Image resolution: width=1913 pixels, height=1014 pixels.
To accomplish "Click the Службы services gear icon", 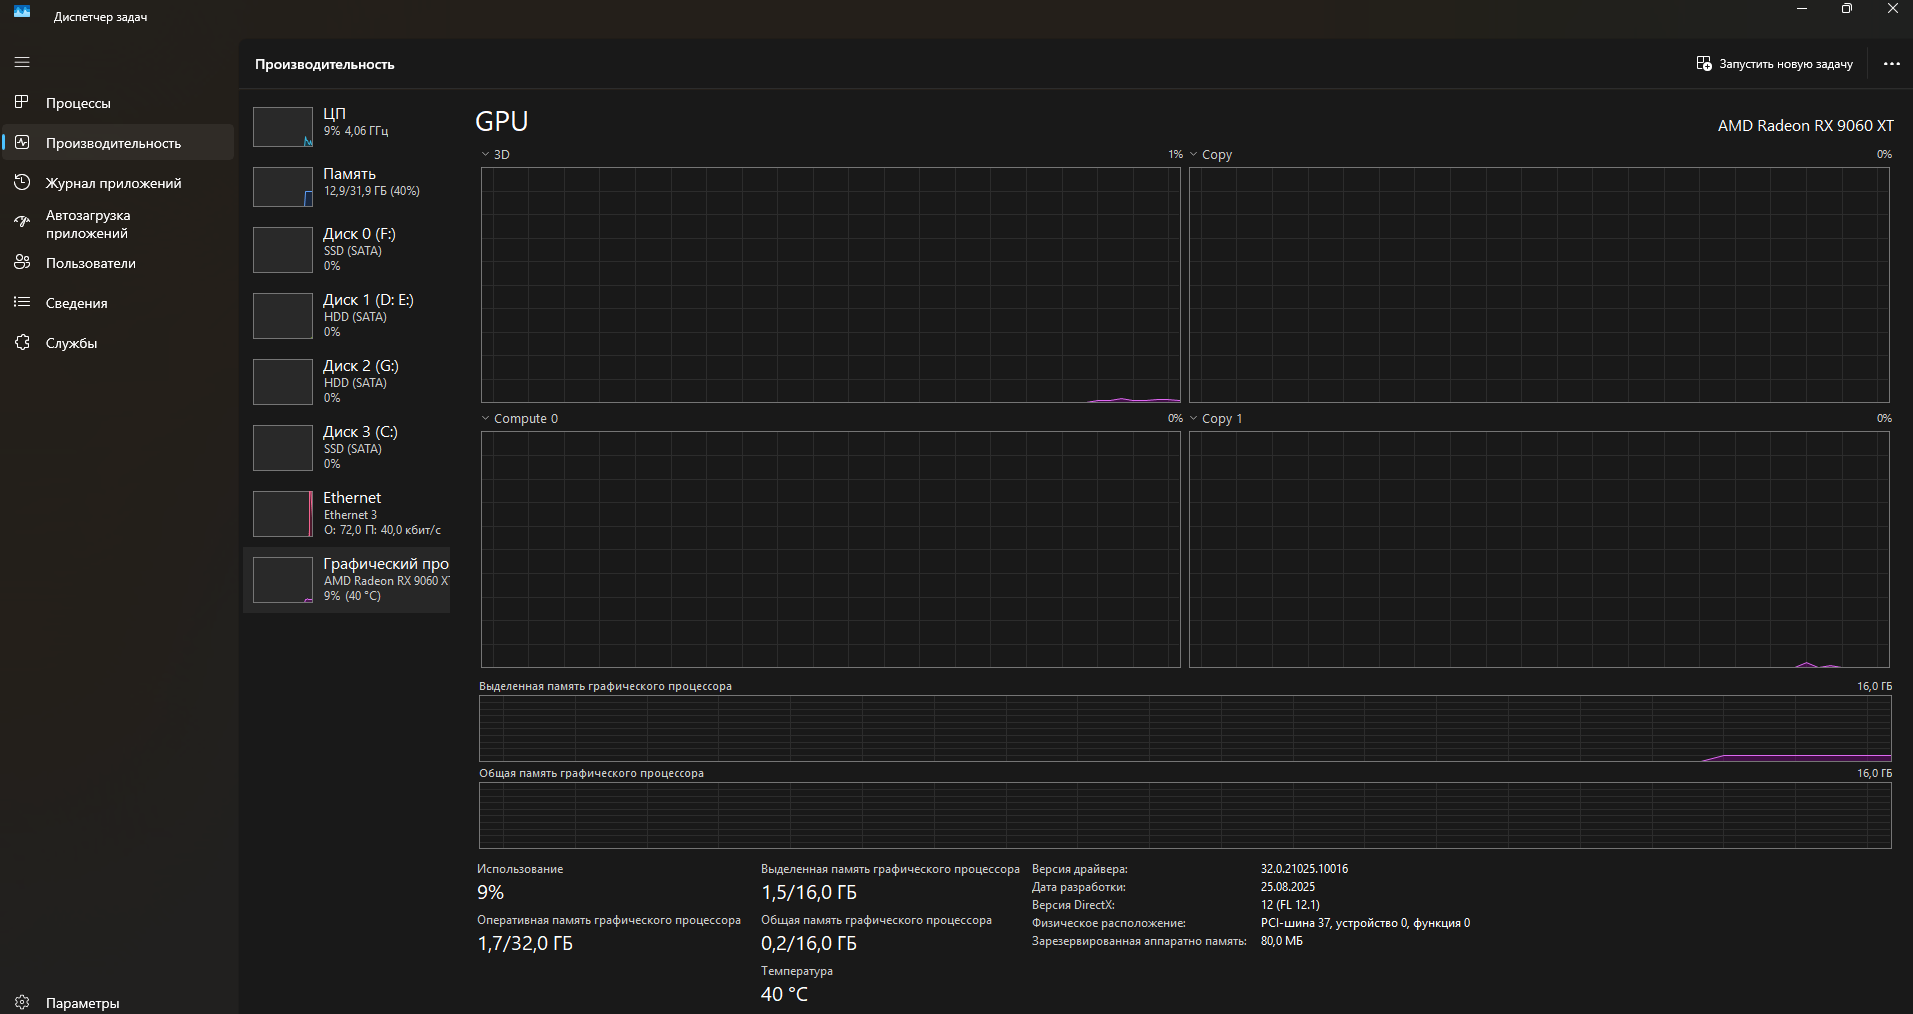I will pos(22,343).
